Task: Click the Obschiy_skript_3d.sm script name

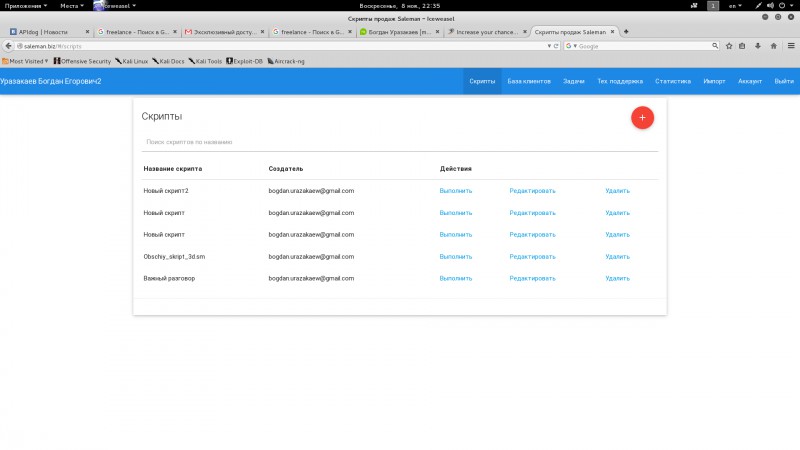Action: pyautogui.click(x=174, y=257)
